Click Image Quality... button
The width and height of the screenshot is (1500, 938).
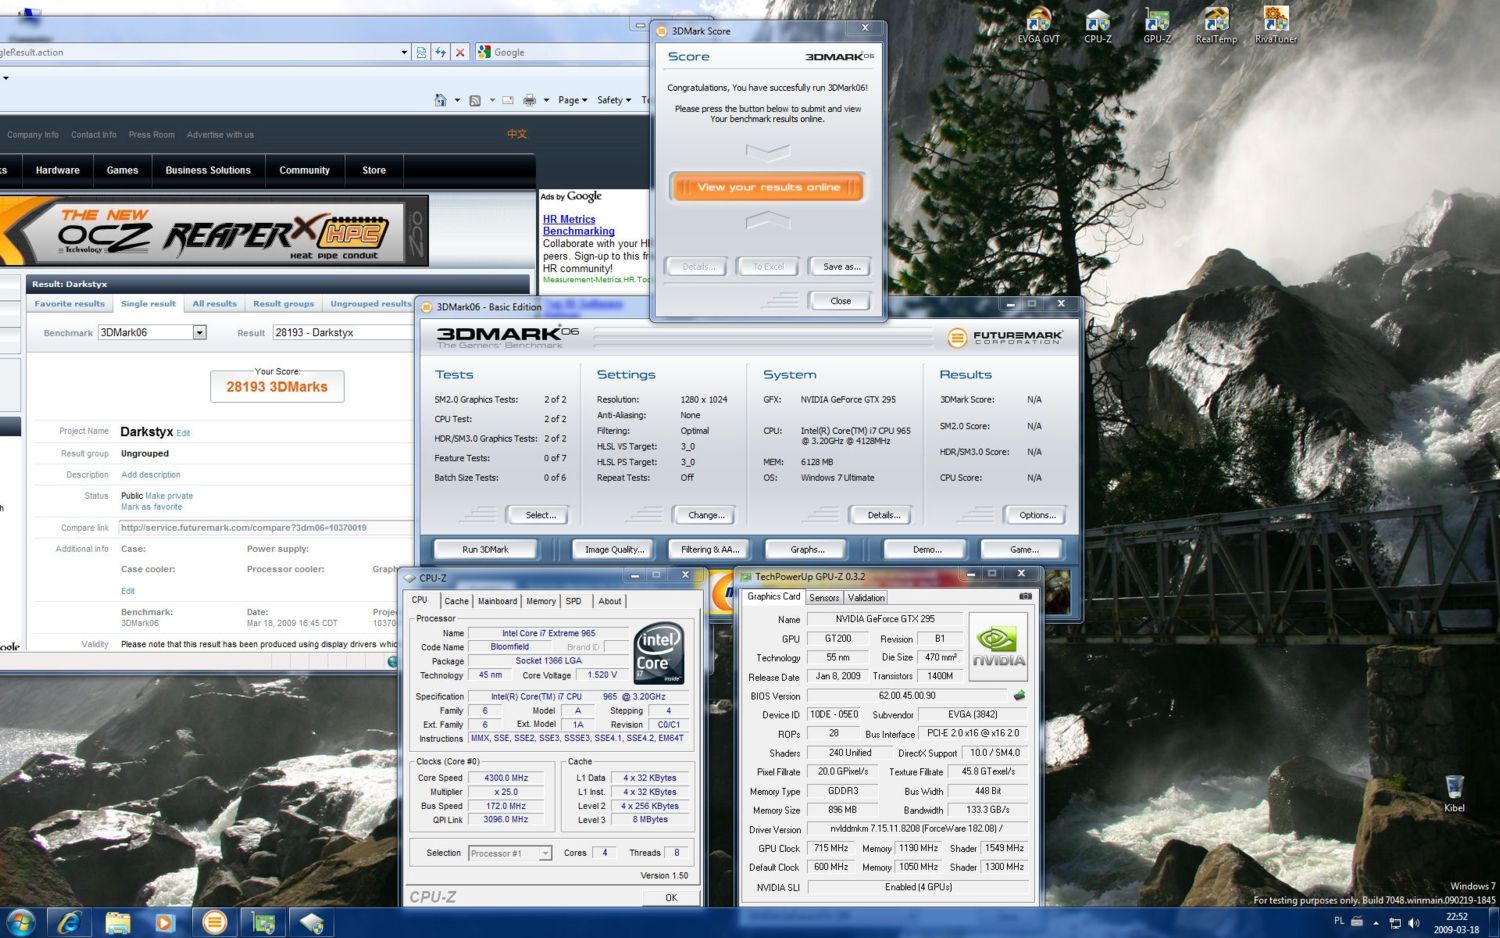613,549
